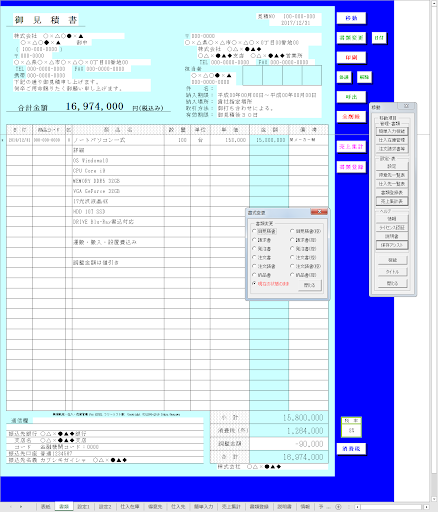Click the 日付 button
This screenshot has width=438, height=512.
(x=379, y=38)
